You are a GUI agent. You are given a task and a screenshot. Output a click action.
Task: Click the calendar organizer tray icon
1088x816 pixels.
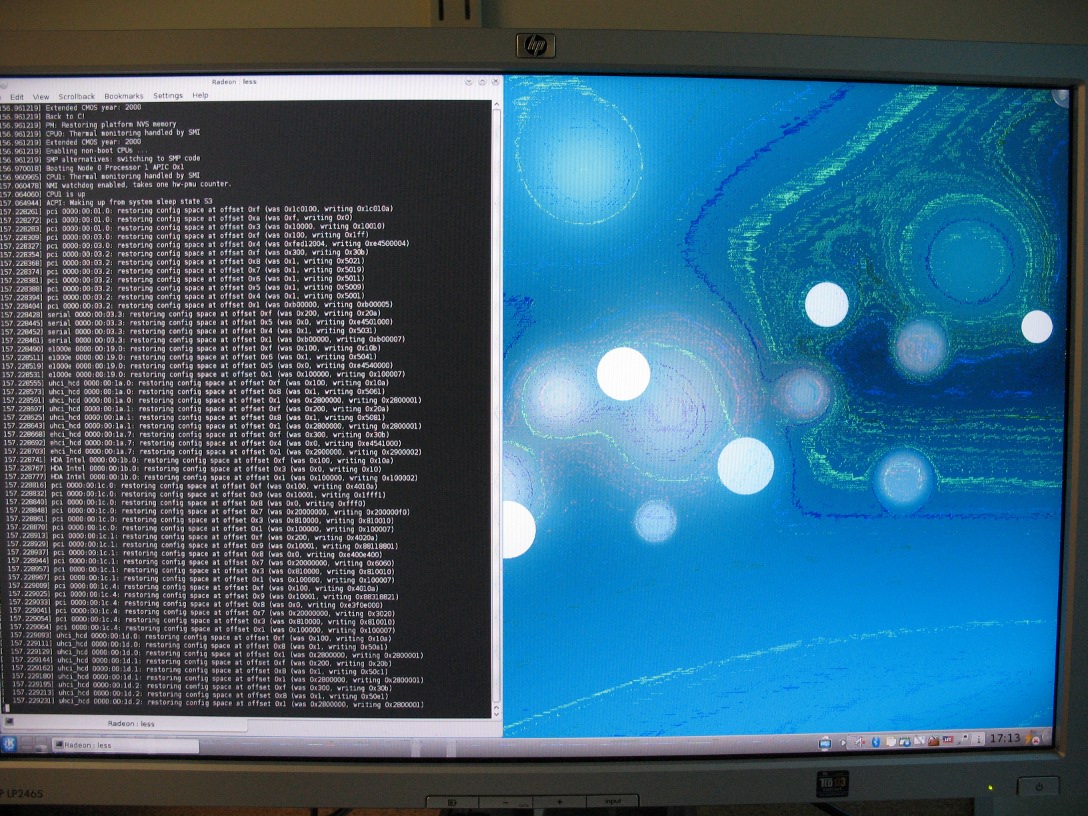(x=905, y=742)
